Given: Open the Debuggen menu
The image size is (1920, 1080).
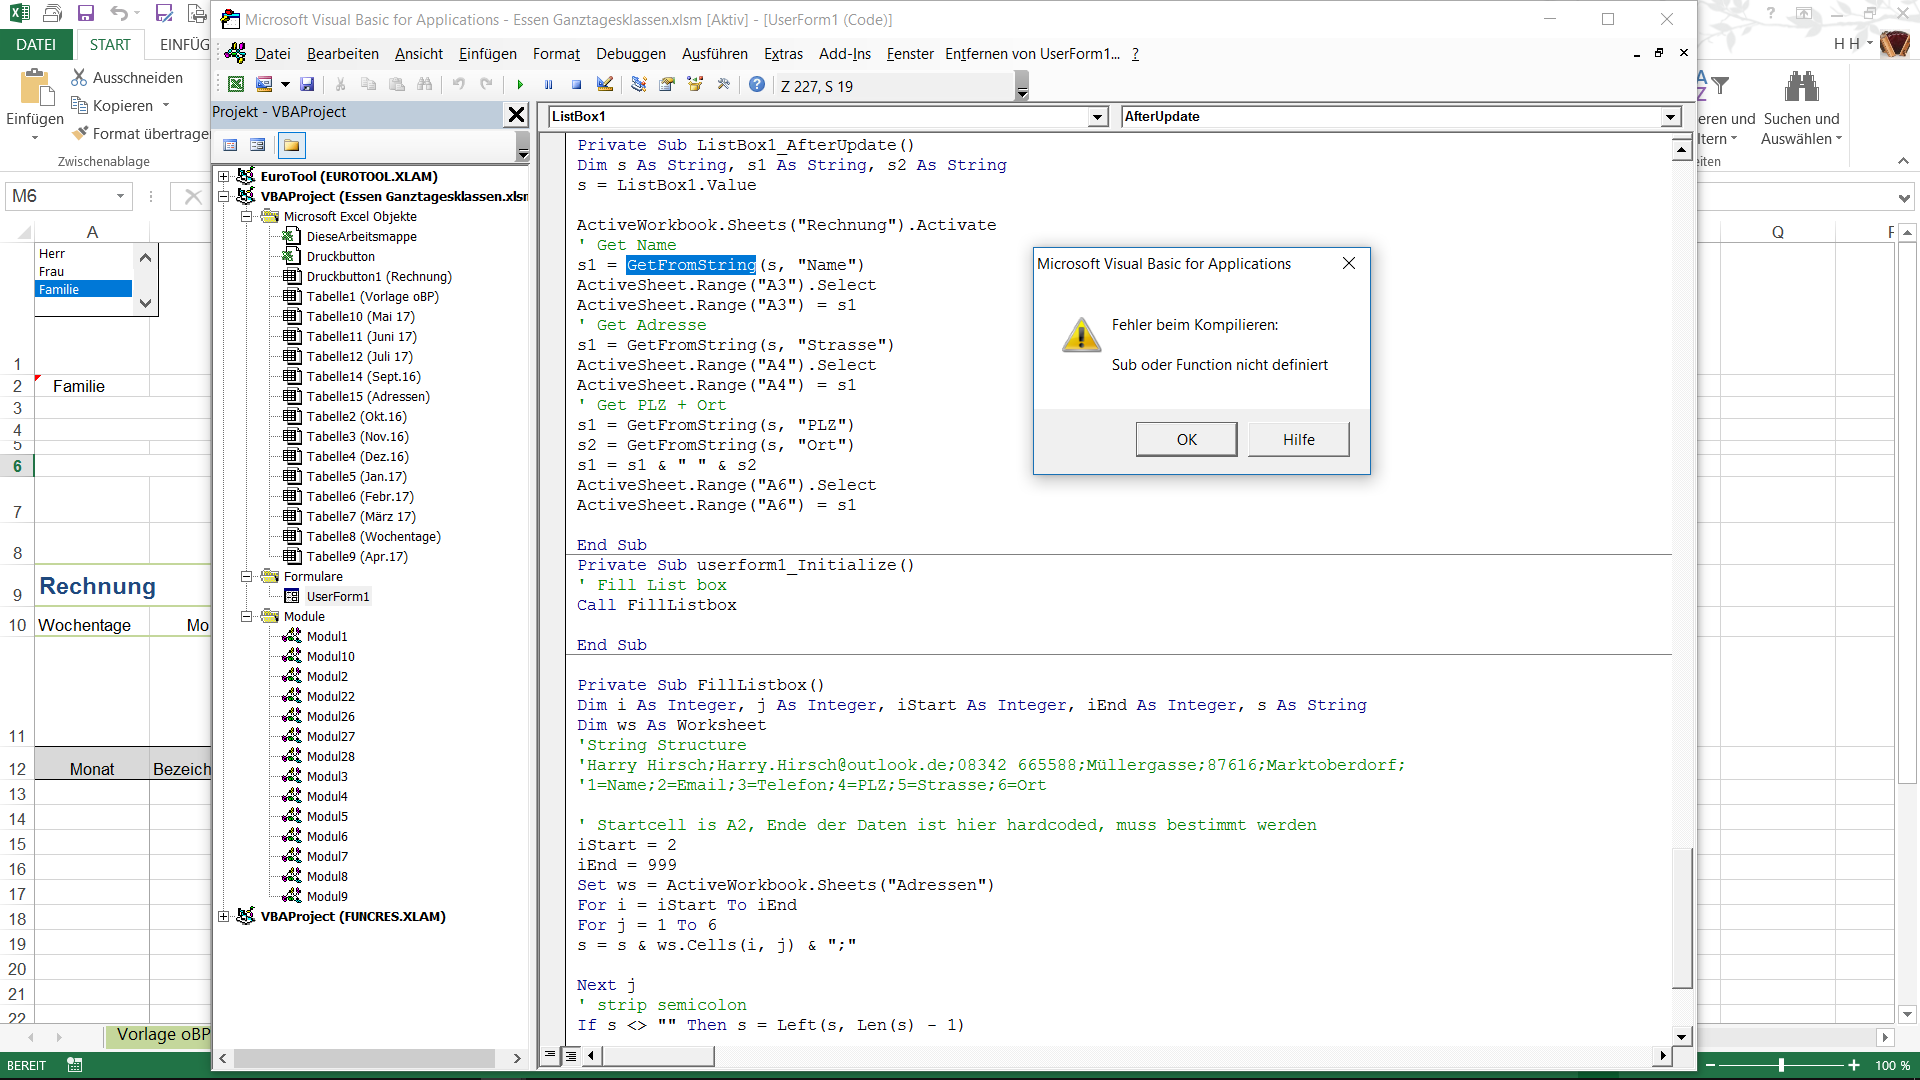Looking at the screenshot, I should pos(630,54).
